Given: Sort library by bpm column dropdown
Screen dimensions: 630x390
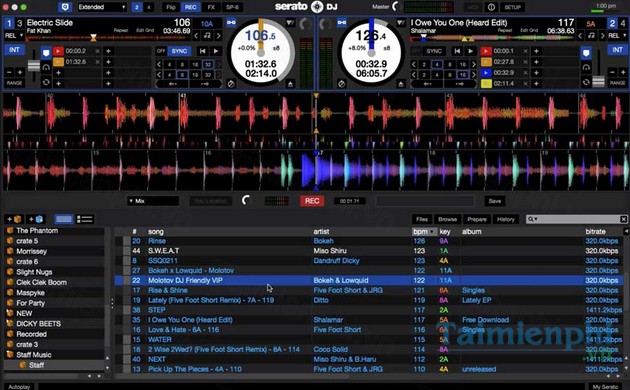Looking at the screenshot, I should (424, 232).
